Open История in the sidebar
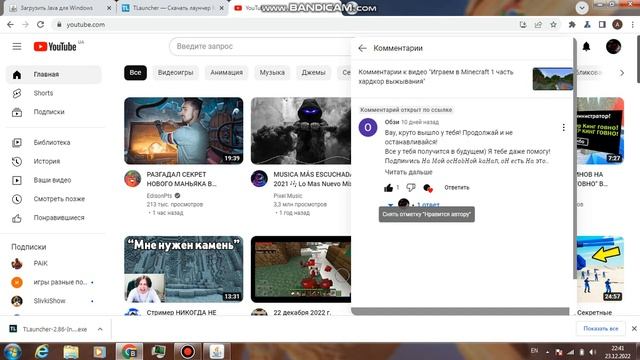640x360 pixels. (53, 161)
